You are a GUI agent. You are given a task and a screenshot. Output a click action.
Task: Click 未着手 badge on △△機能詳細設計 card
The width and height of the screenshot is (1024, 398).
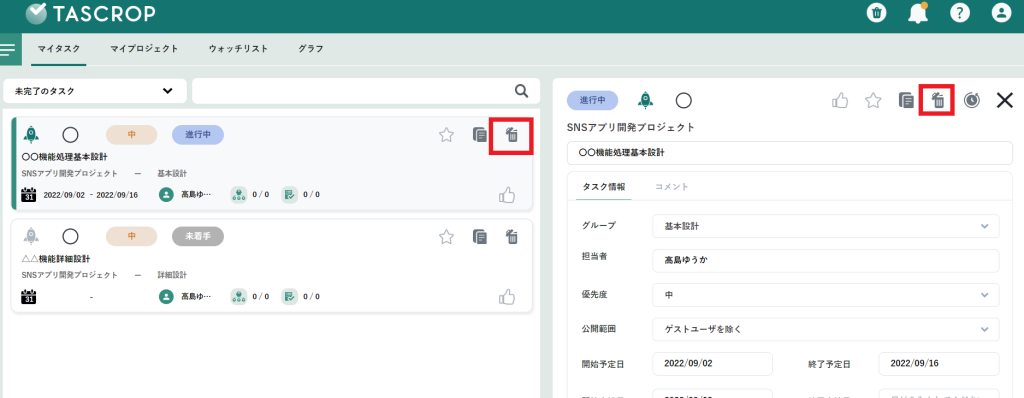point(198,236)
